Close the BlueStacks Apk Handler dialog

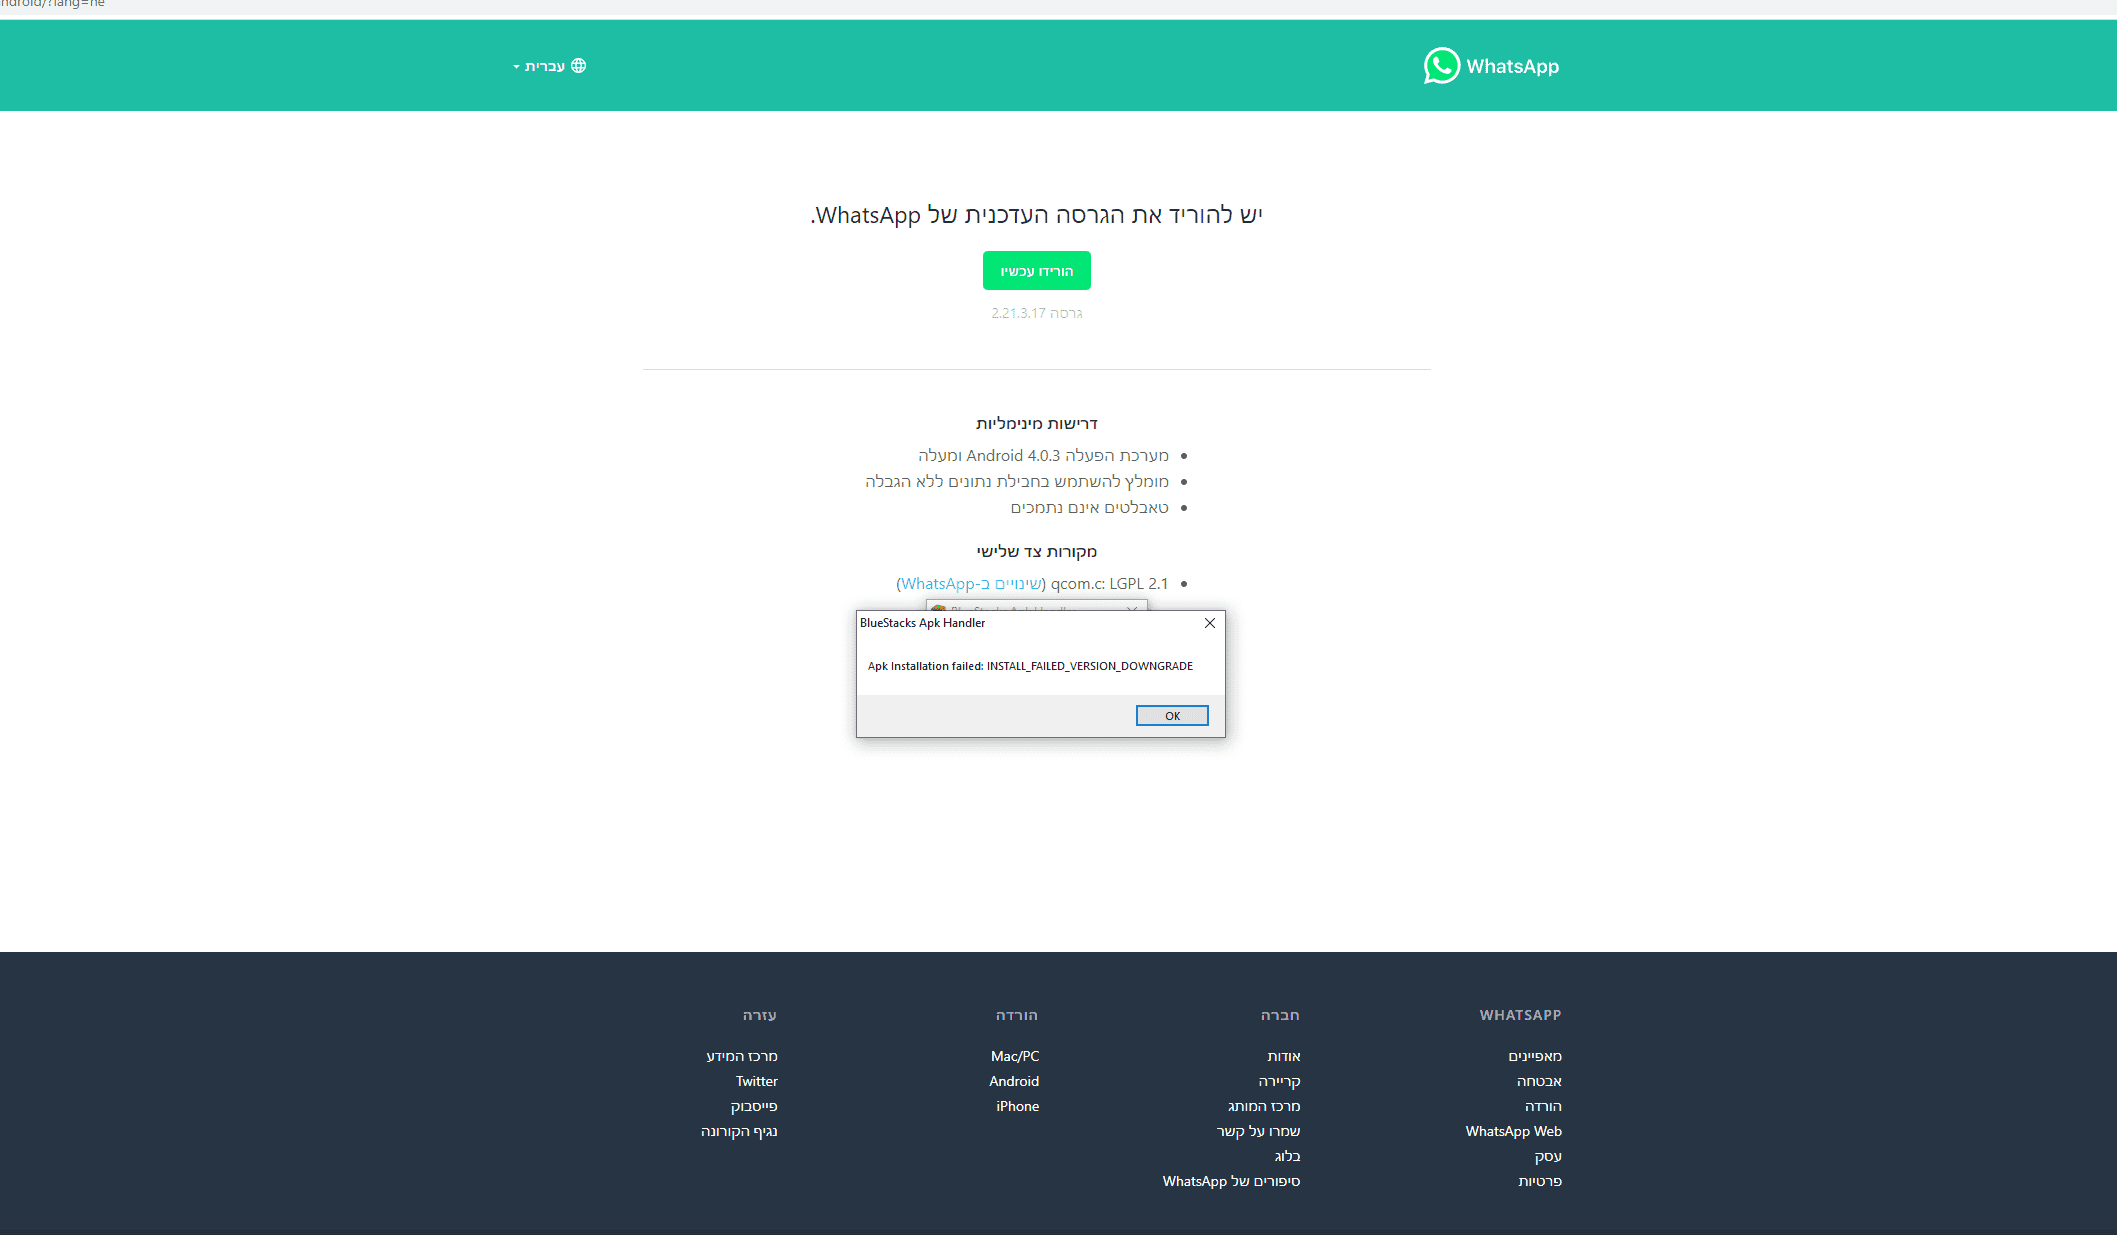coord(1209,623)
